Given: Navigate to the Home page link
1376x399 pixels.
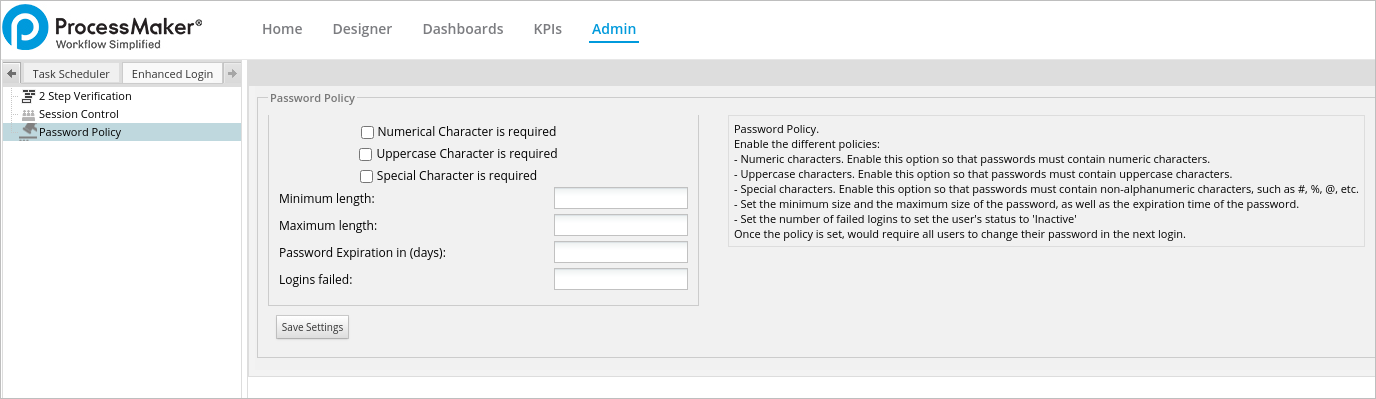Looking at the screenshot, I should (x=282, y=29).
